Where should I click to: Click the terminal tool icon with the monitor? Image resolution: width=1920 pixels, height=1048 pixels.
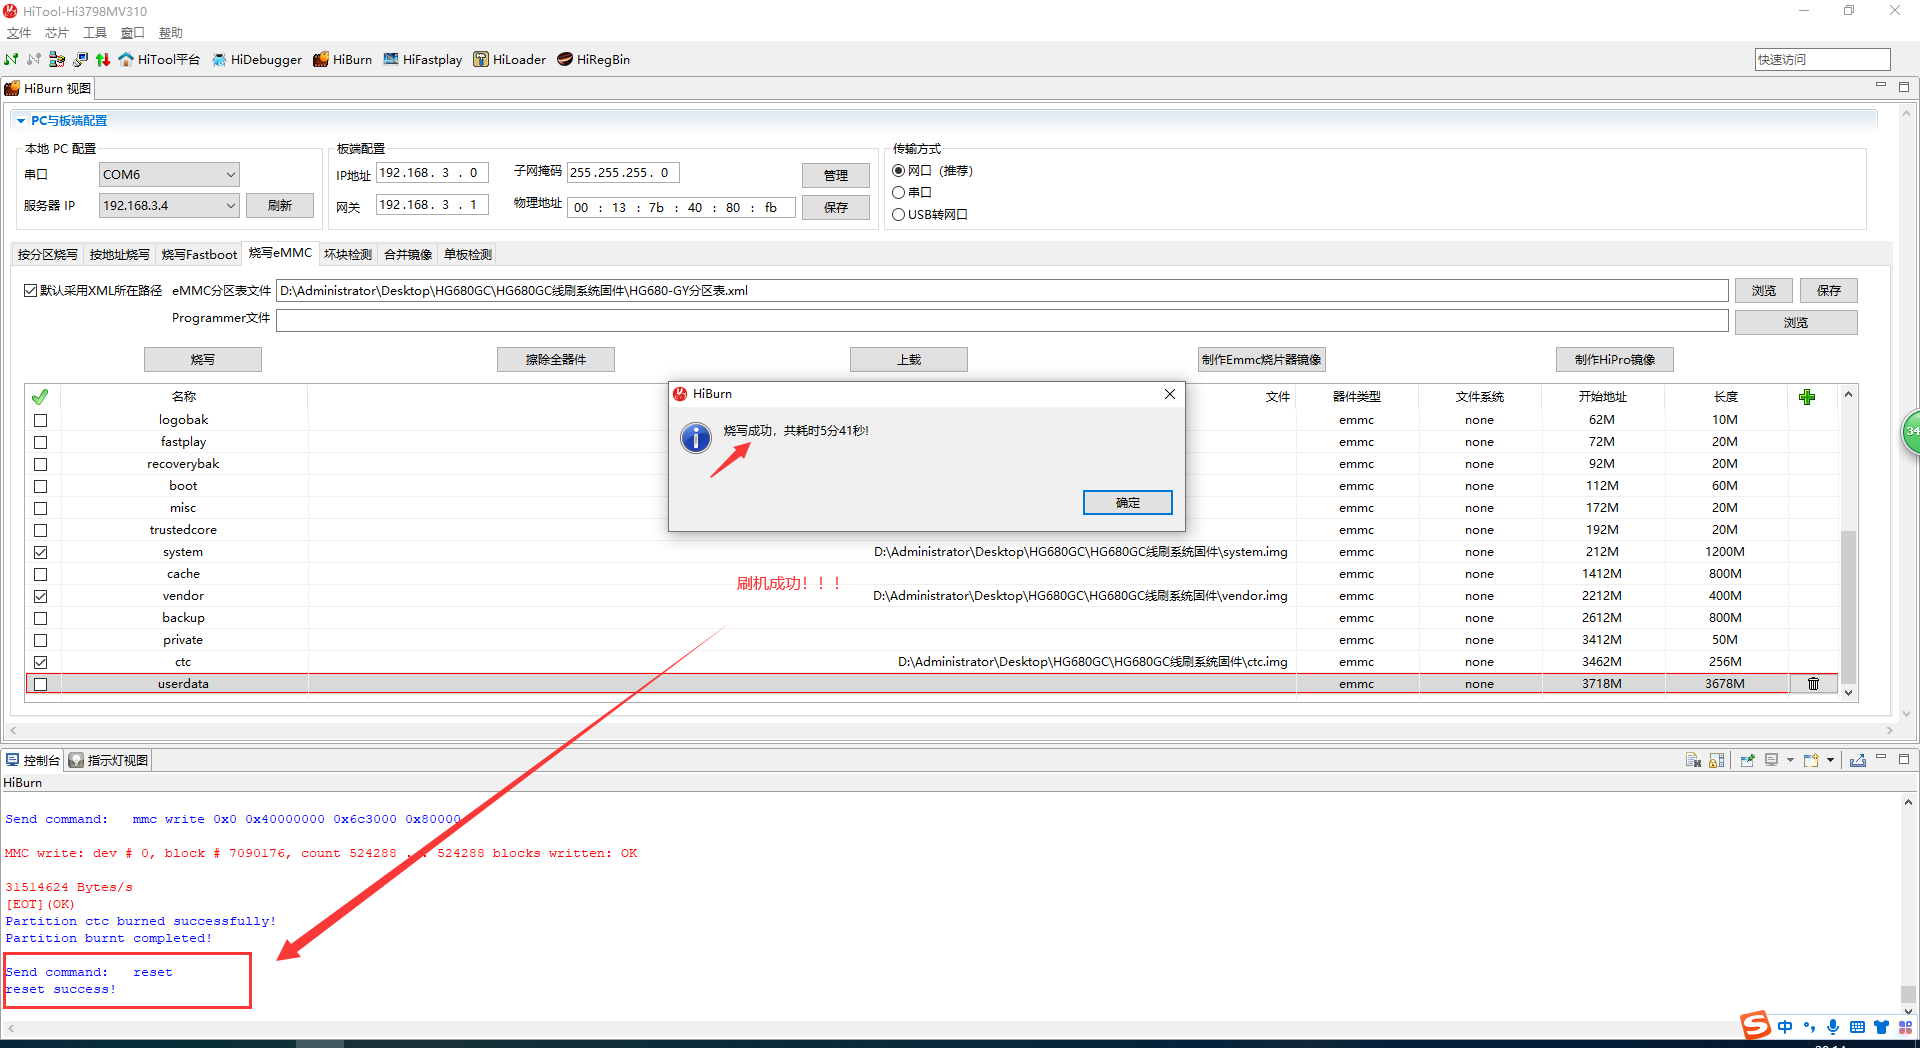(x=80, y=59)
